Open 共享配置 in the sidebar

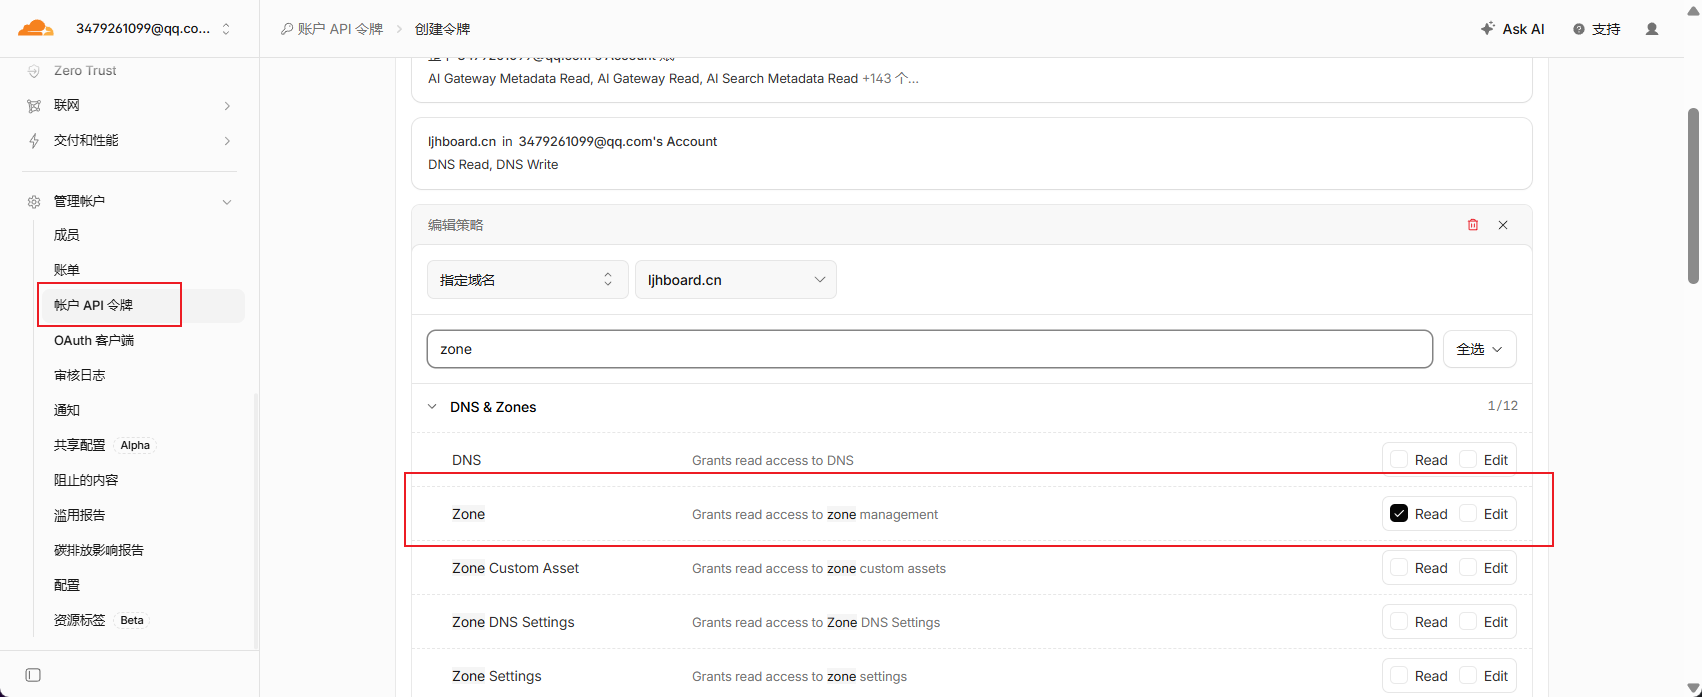click(x=80, y=445)
